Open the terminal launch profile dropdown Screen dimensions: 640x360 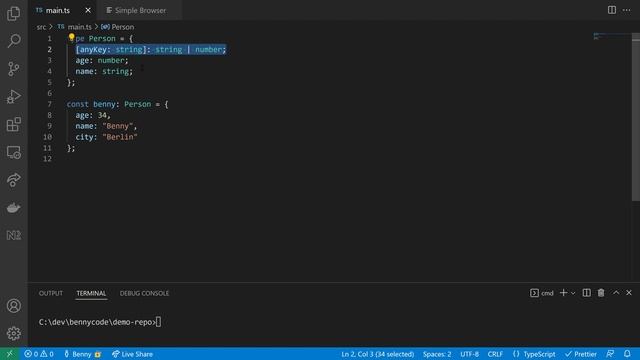[573, 293]
